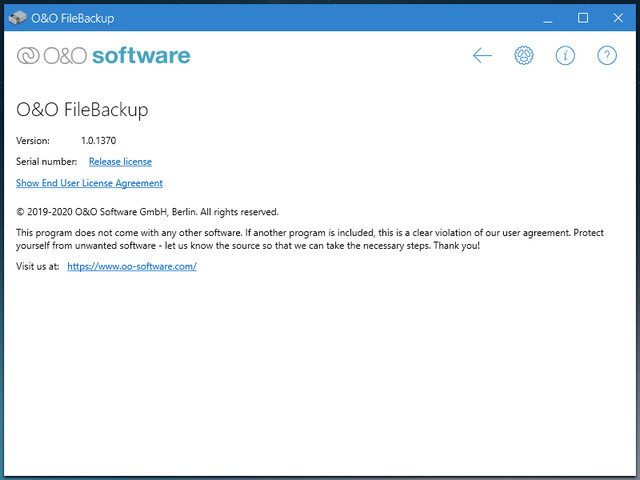Click the circled info icon
Screen dimensions: 640x480
[566, 56]
